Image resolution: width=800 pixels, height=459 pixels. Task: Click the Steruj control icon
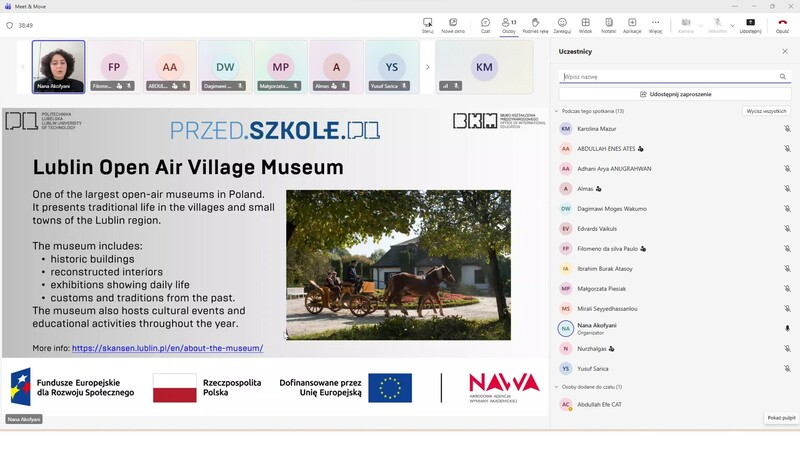click(x=428, y=24)
